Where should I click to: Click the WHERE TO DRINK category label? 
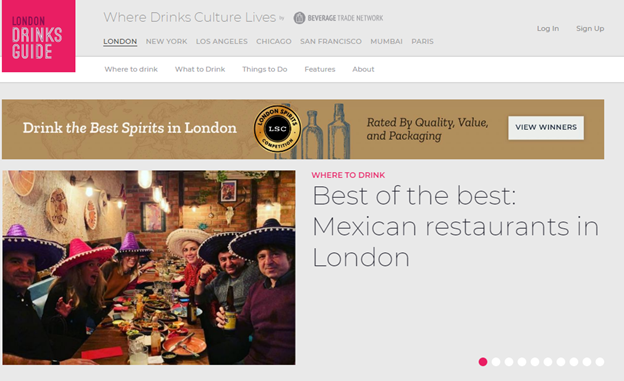coord(348,175)
